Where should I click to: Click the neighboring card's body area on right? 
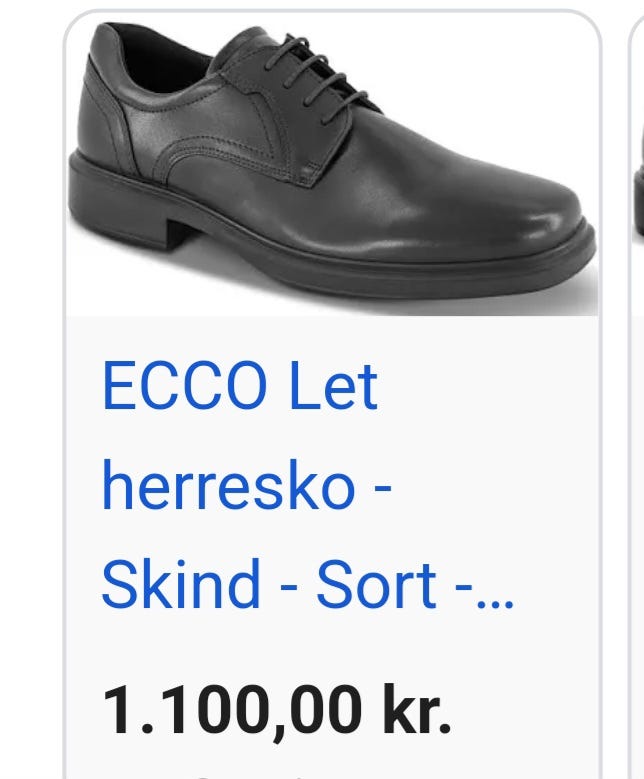click(638, 497)
